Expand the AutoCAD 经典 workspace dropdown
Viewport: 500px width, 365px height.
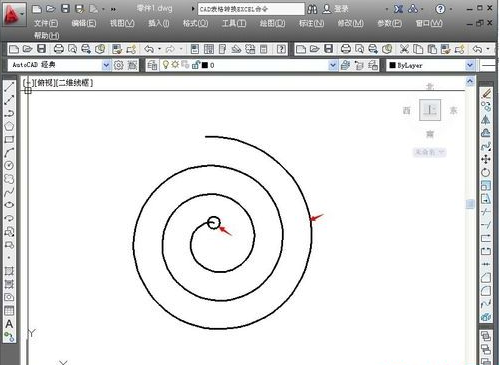pyautogui.click(x=106, y=65)
